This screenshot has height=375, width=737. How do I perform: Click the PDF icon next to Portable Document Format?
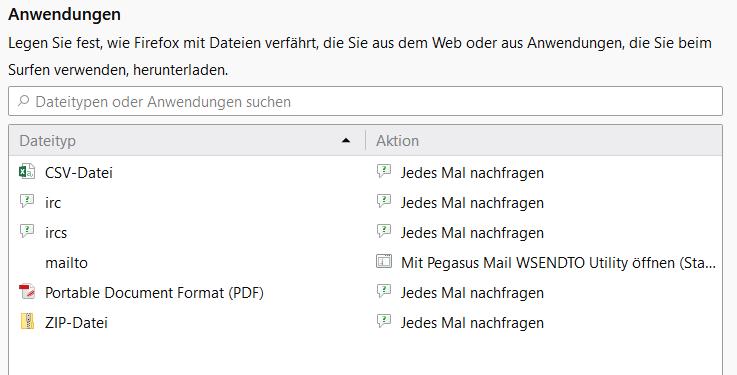pyautogui.click(x=27, y=292)
